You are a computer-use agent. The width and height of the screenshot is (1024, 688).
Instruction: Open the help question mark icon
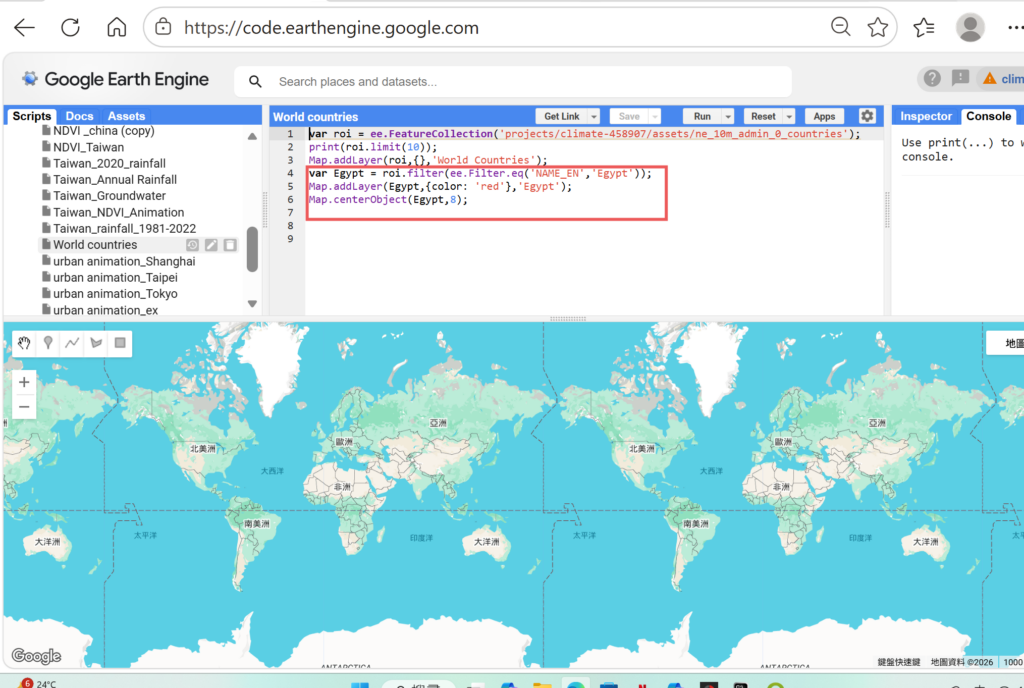[932, 78]
